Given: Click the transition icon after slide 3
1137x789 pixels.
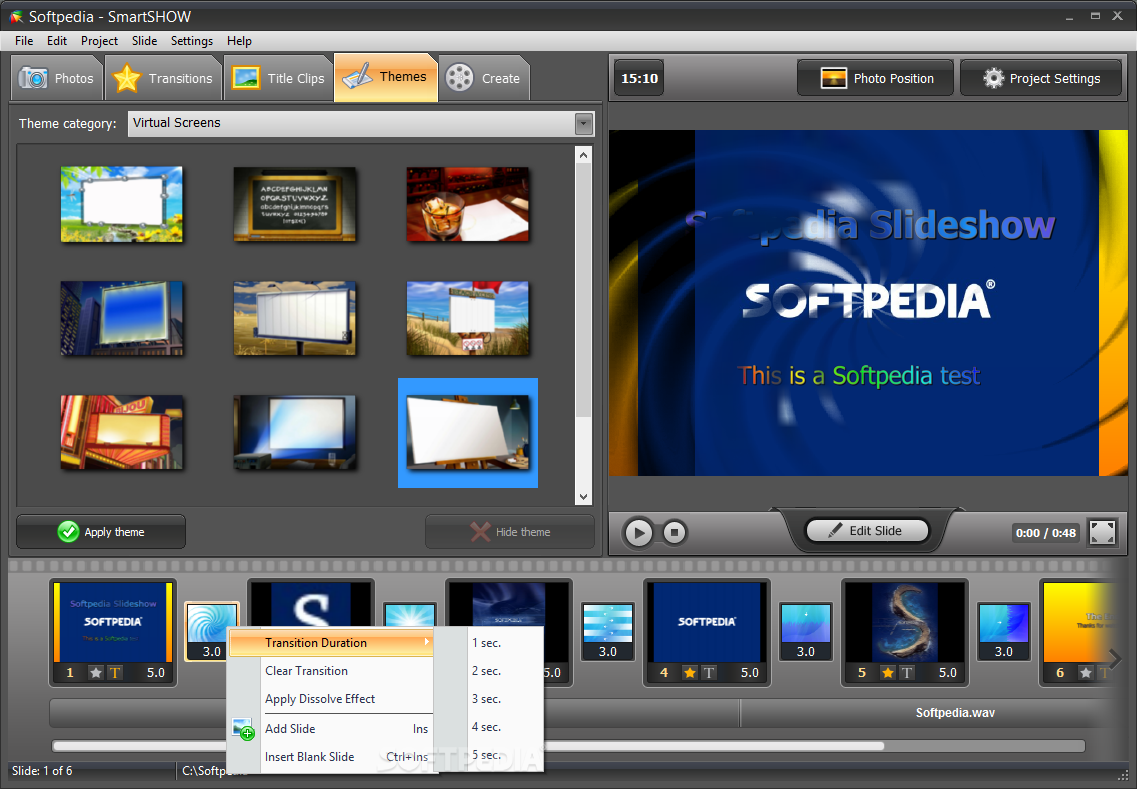Looking at the screenshot, I should tap(608, 631).
